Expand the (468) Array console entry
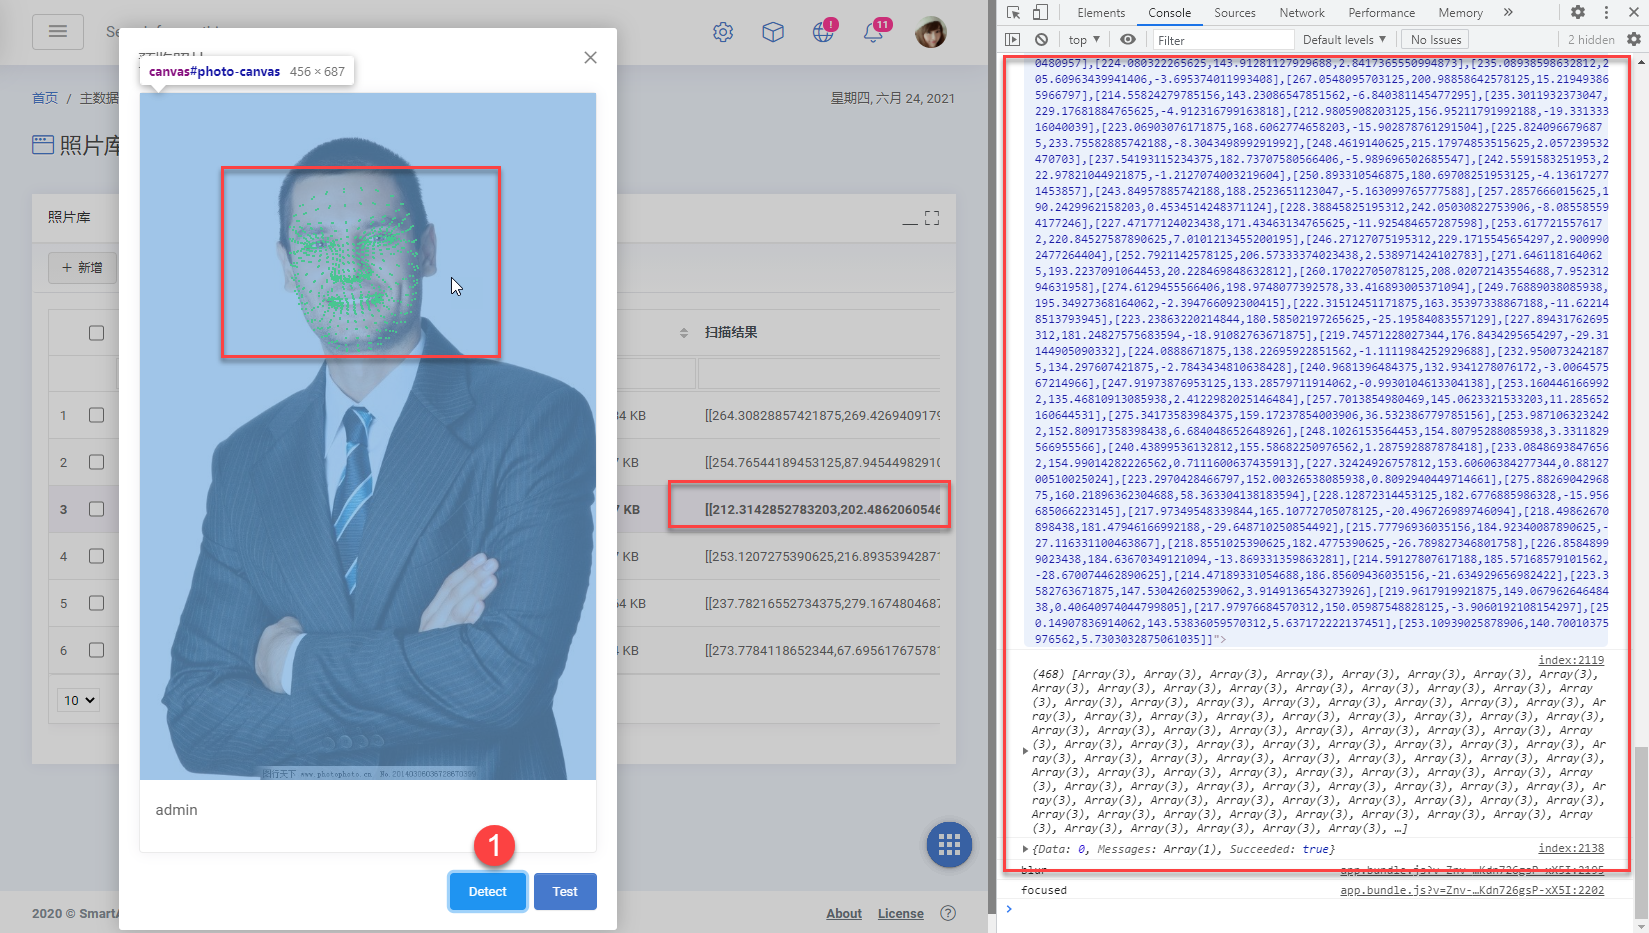This screenshot has width=1649, height=933. point(1025,751)
